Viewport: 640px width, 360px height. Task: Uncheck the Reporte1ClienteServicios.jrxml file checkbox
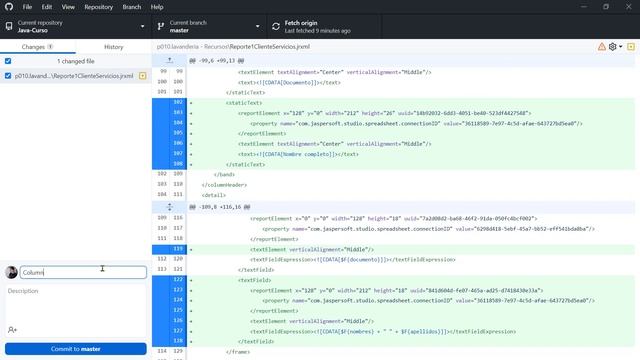point(8,76)
